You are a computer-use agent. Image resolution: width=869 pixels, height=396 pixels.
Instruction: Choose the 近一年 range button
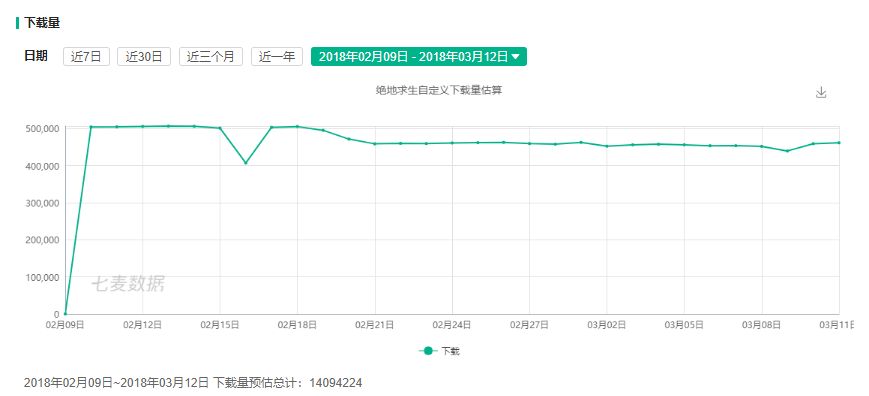tap(277, 56)
